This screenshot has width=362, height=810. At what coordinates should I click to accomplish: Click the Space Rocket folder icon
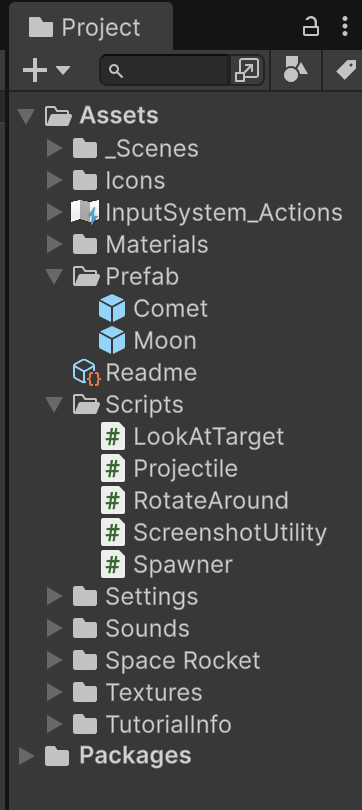click(85, 661)
